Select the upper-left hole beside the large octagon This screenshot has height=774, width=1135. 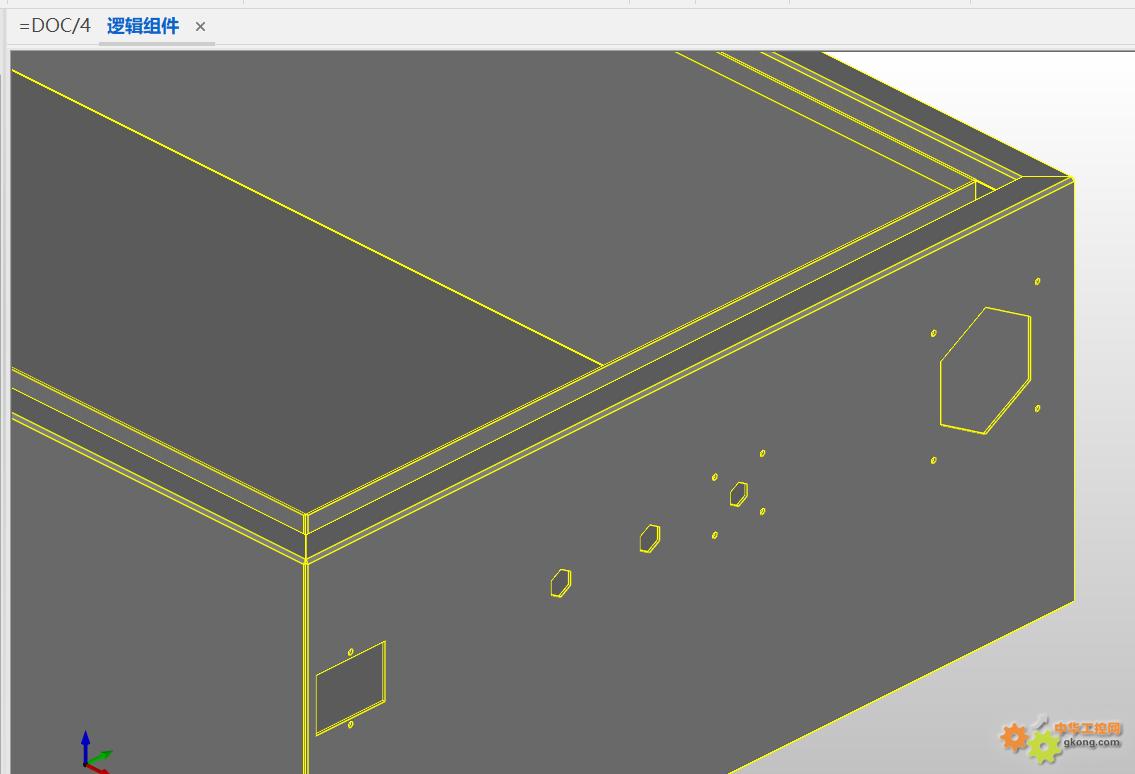point(934,333)
